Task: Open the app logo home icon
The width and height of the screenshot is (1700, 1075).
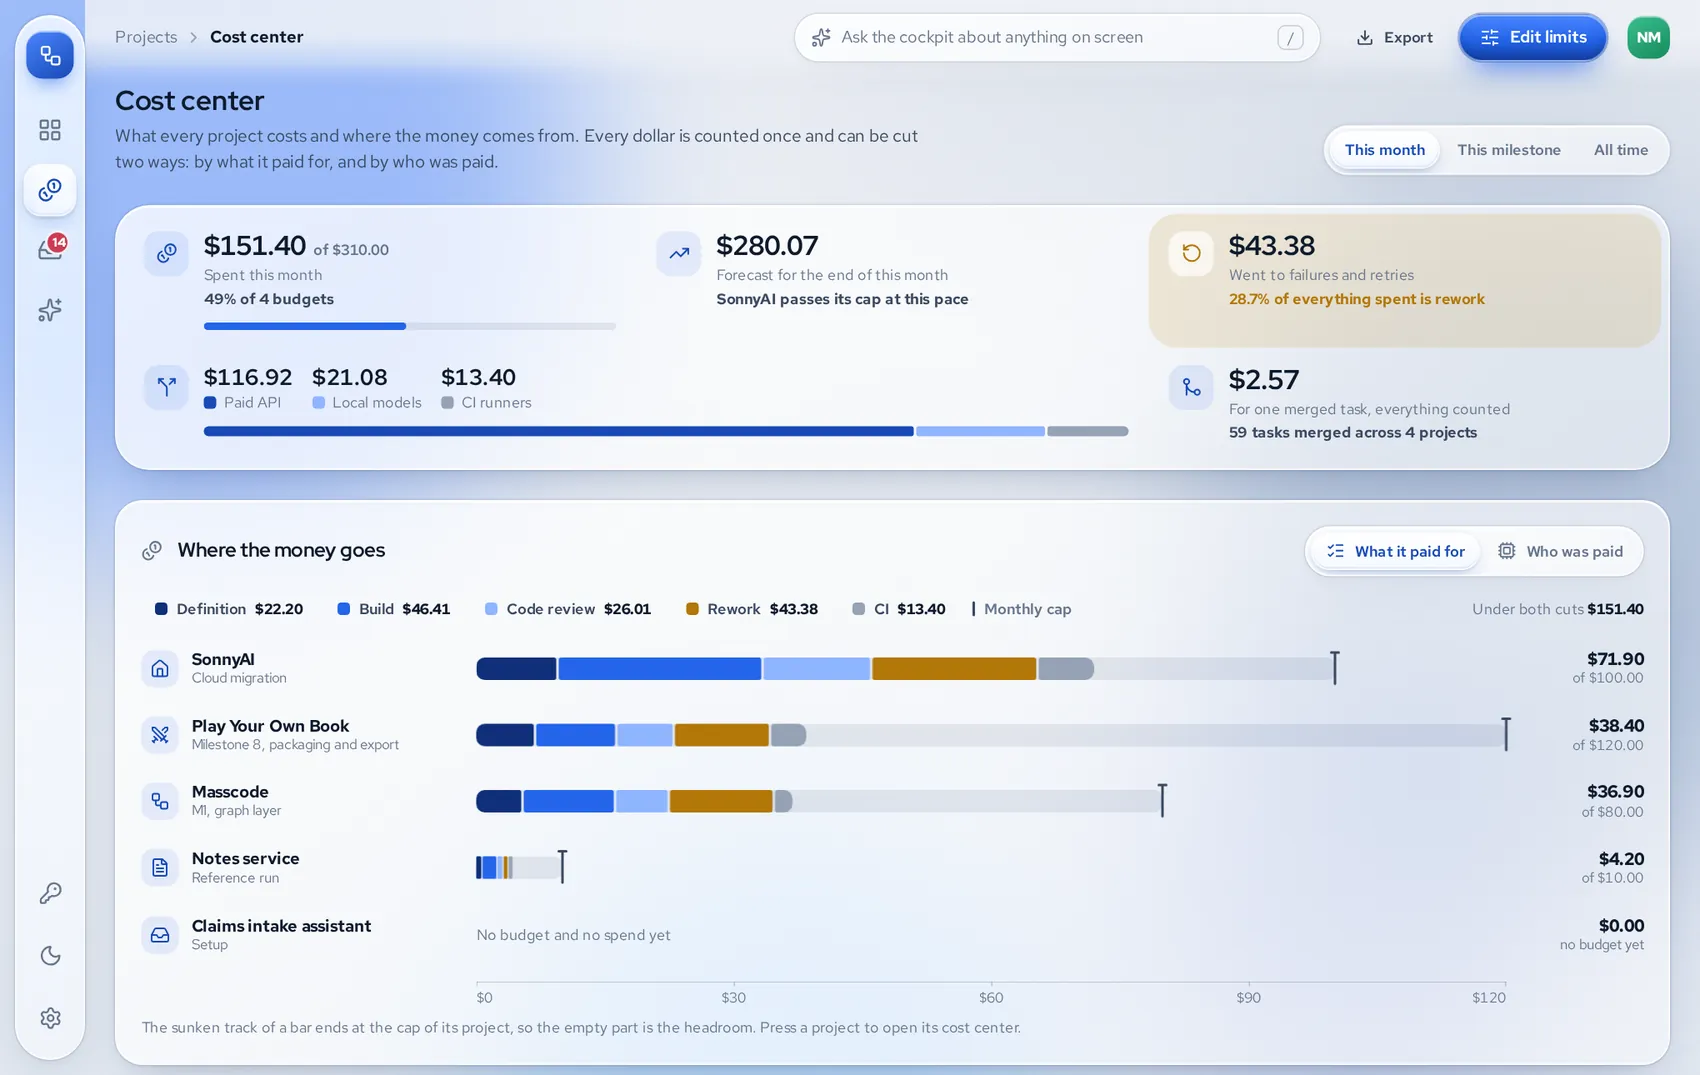Action: [x=50, y=55]
